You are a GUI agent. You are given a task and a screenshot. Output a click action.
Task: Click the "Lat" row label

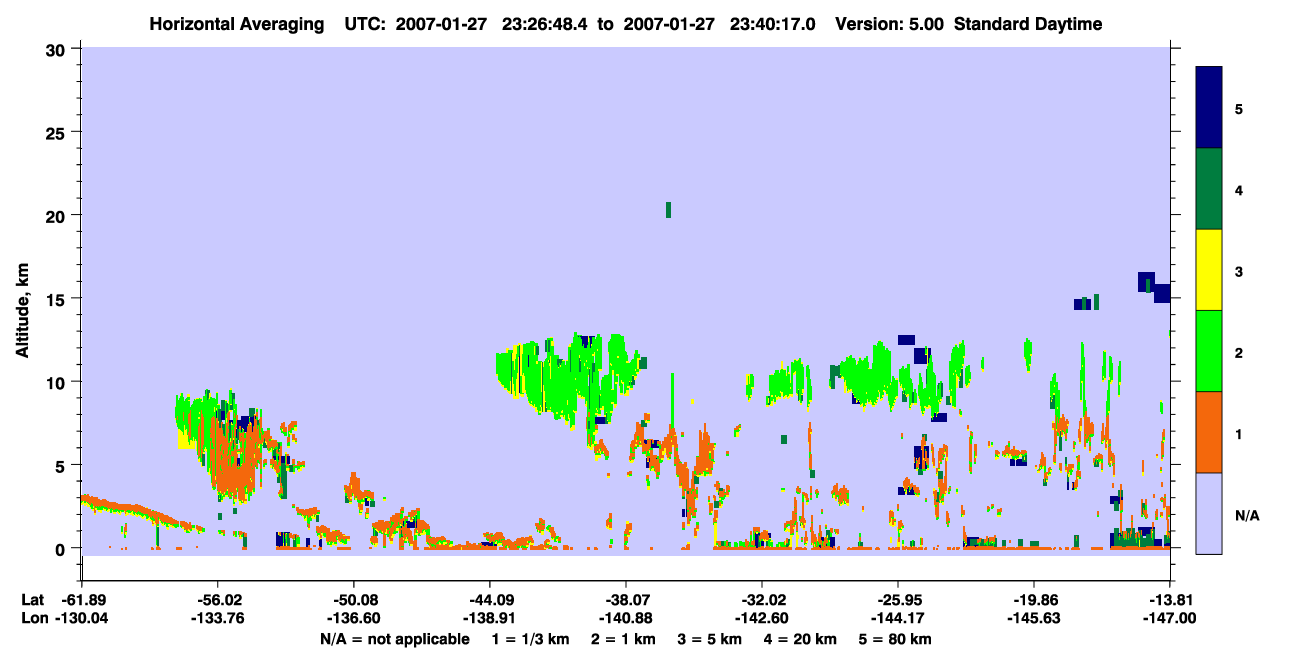coord(32,600)
